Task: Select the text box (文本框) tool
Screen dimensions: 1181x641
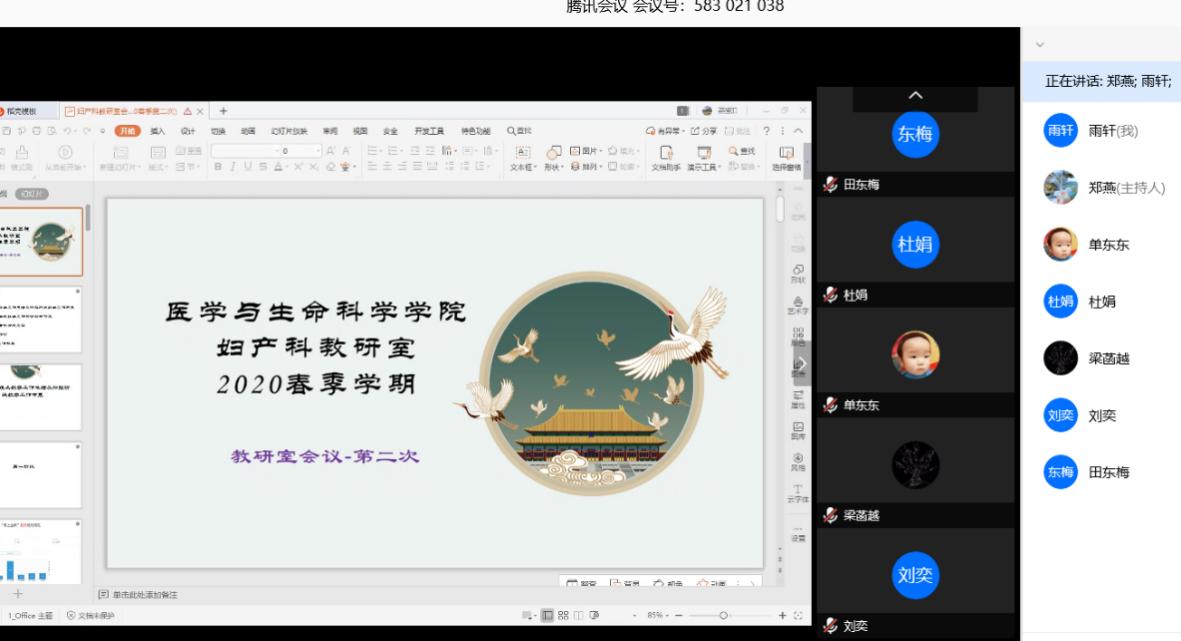Action: 521,157
